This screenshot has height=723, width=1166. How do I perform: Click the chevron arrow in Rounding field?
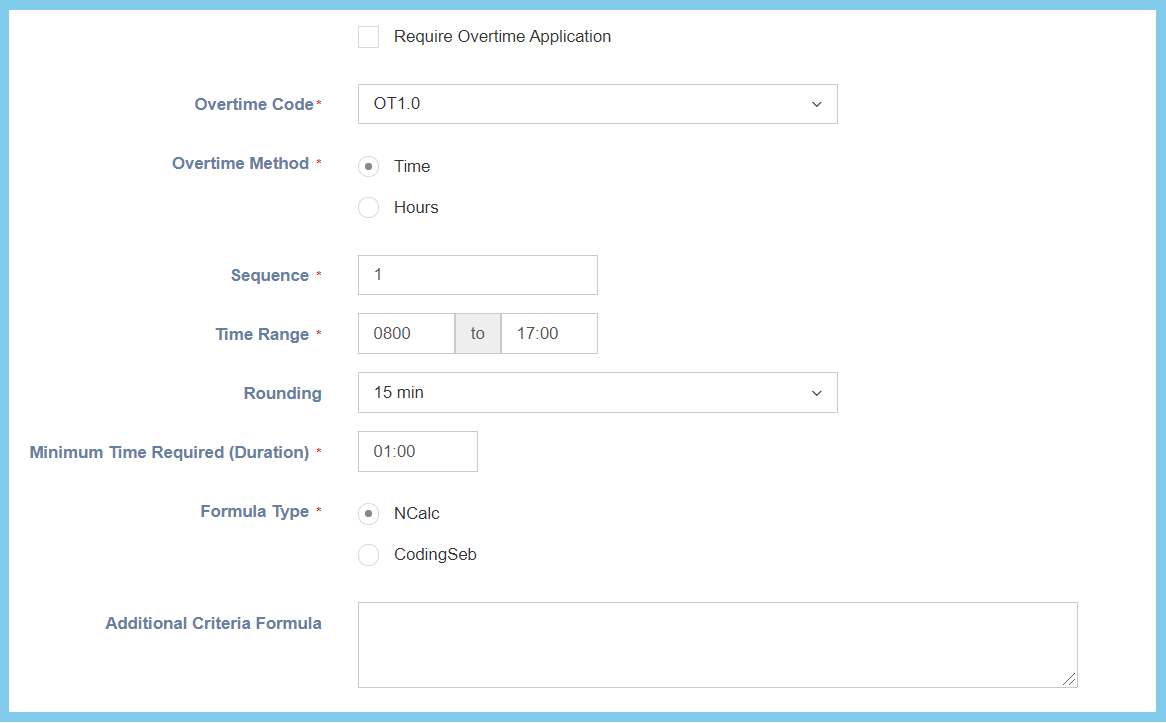pos(817,393)
